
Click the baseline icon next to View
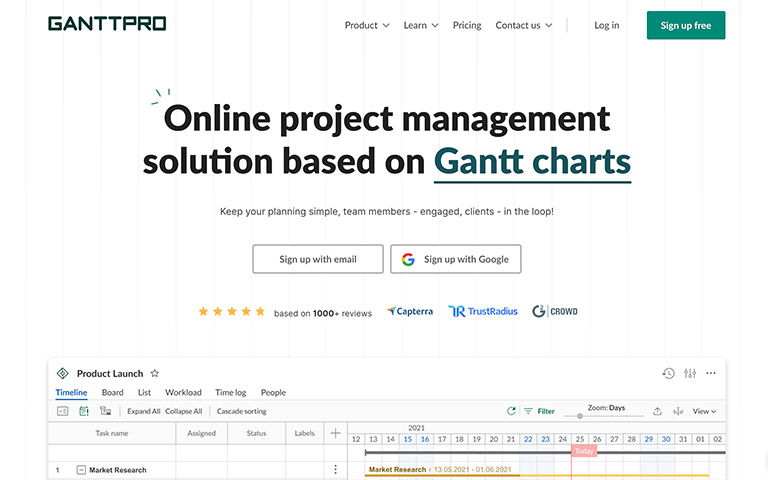tap(678, 411)
